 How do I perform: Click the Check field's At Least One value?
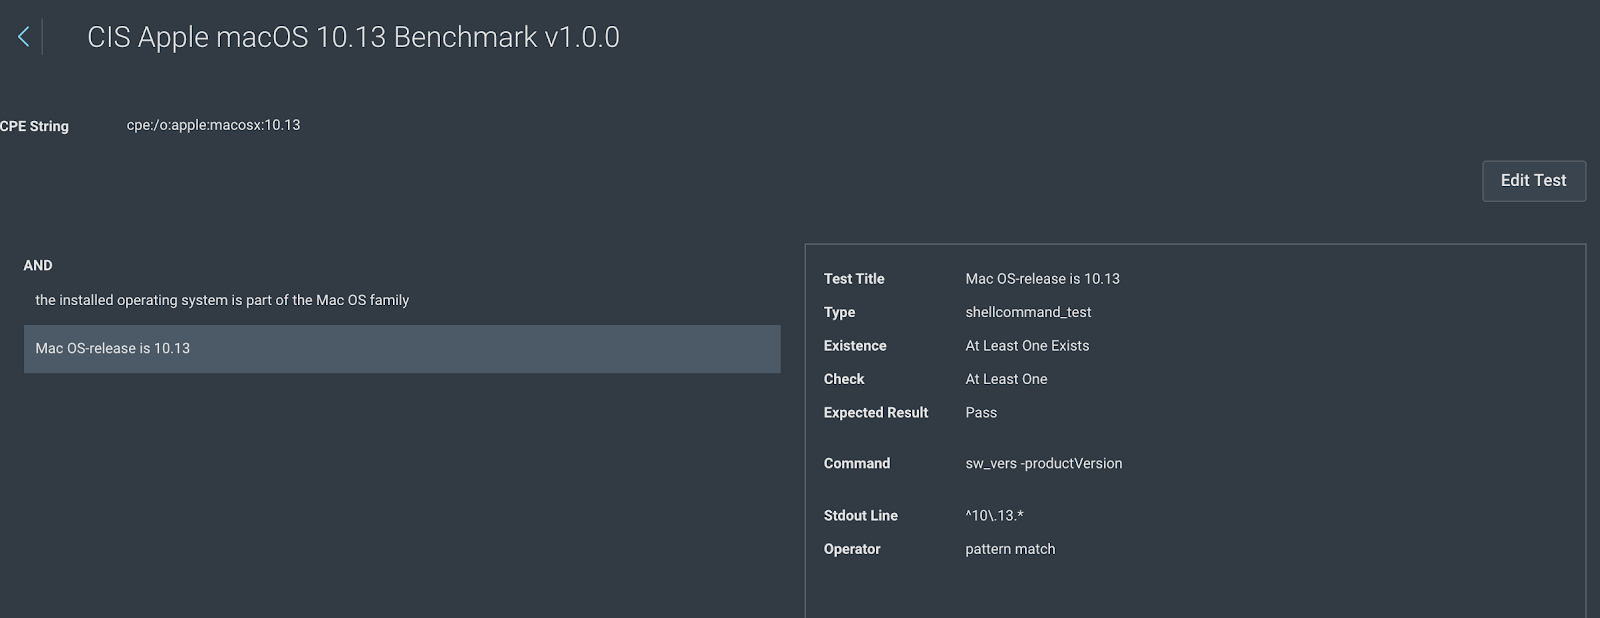click(x=1006, y=379)
